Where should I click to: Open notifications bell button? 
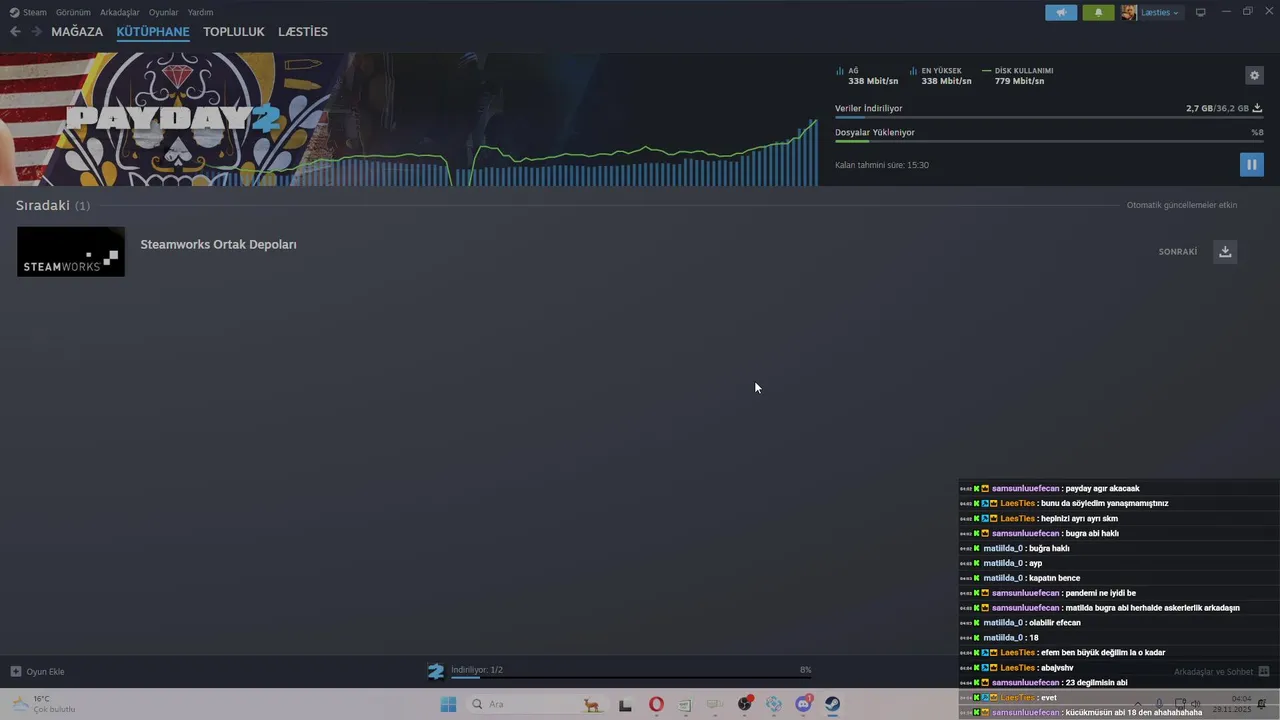(1098, 12)
